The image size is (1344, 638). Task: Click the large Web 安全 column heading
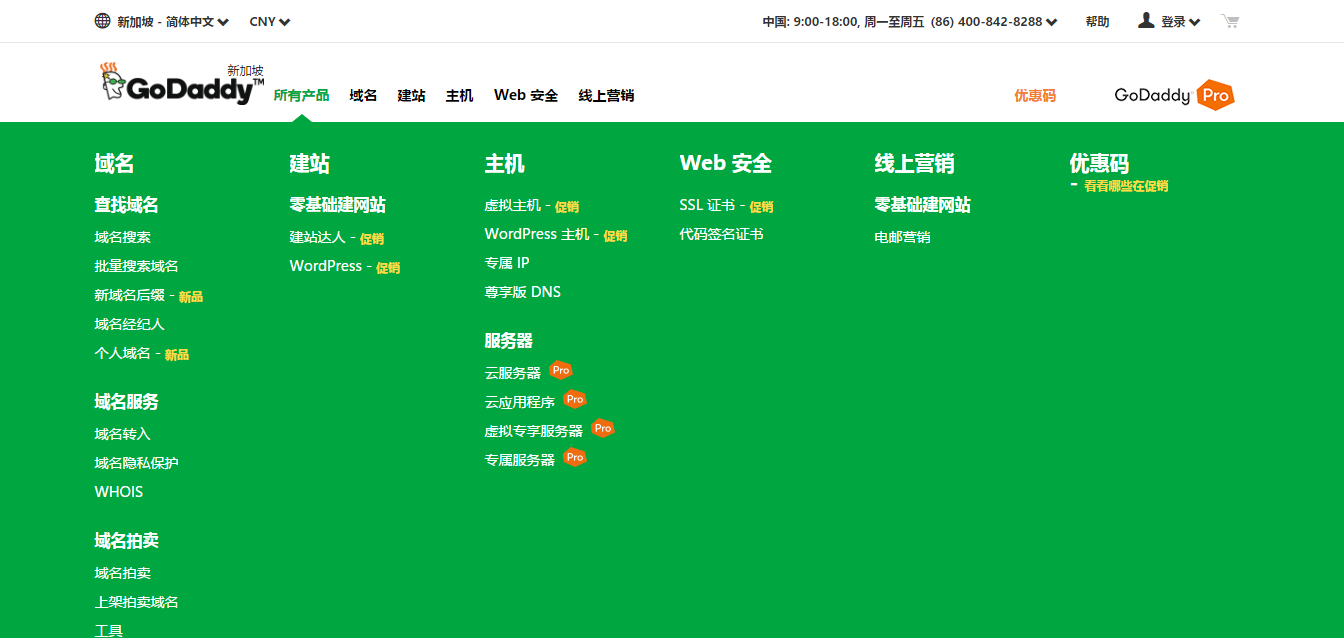[x=726, y=163]
